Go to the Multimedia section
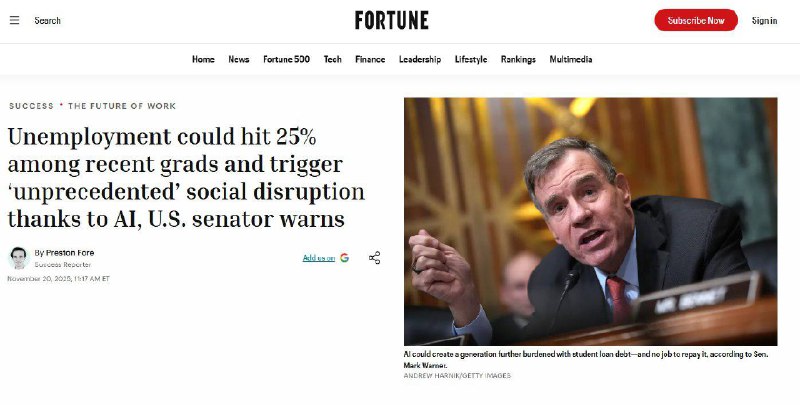 point(571,59)
